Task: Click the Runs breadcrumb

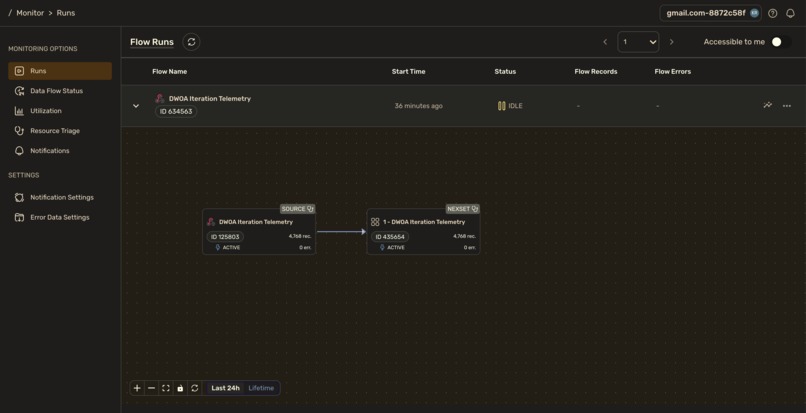Action: pos(66,13)
